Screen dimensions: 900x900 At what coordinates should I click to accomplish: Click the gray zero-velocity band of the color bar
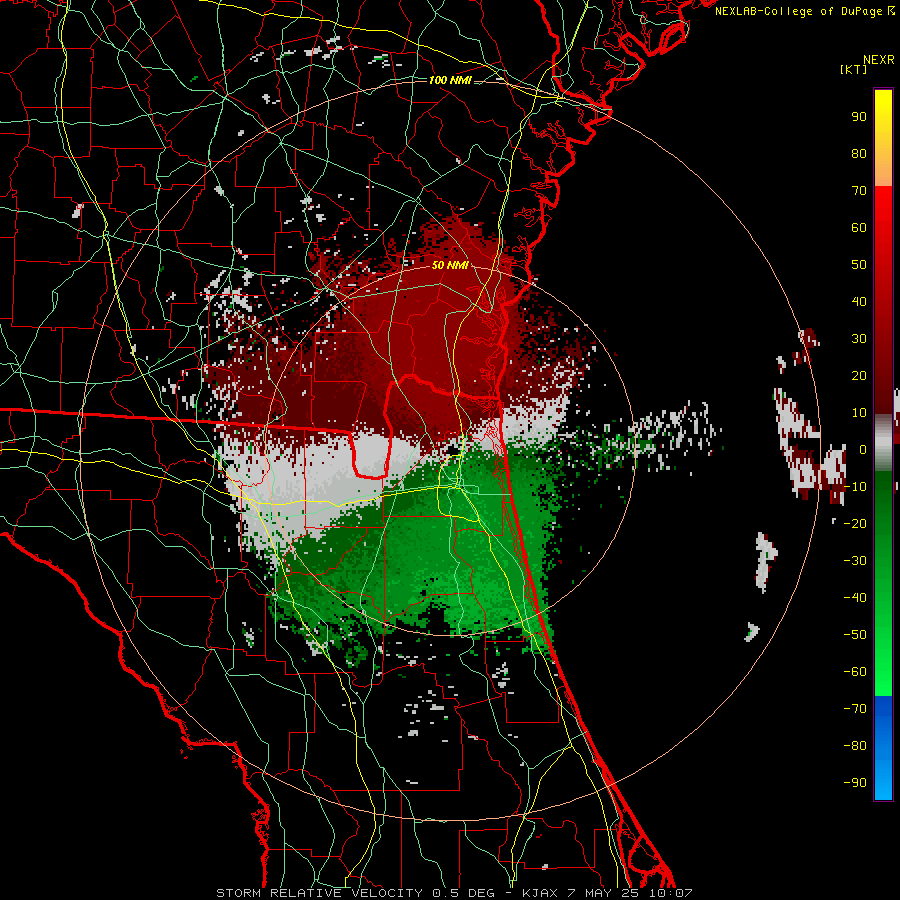tap(883, 443)
